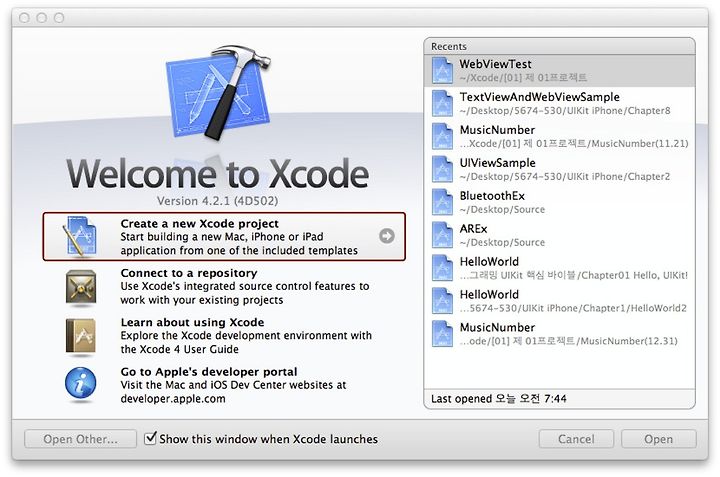720x477 pixels.
Task: Select HelloWorld under Chapter01 Hello, UIKit!
Action: click(559, 269)
